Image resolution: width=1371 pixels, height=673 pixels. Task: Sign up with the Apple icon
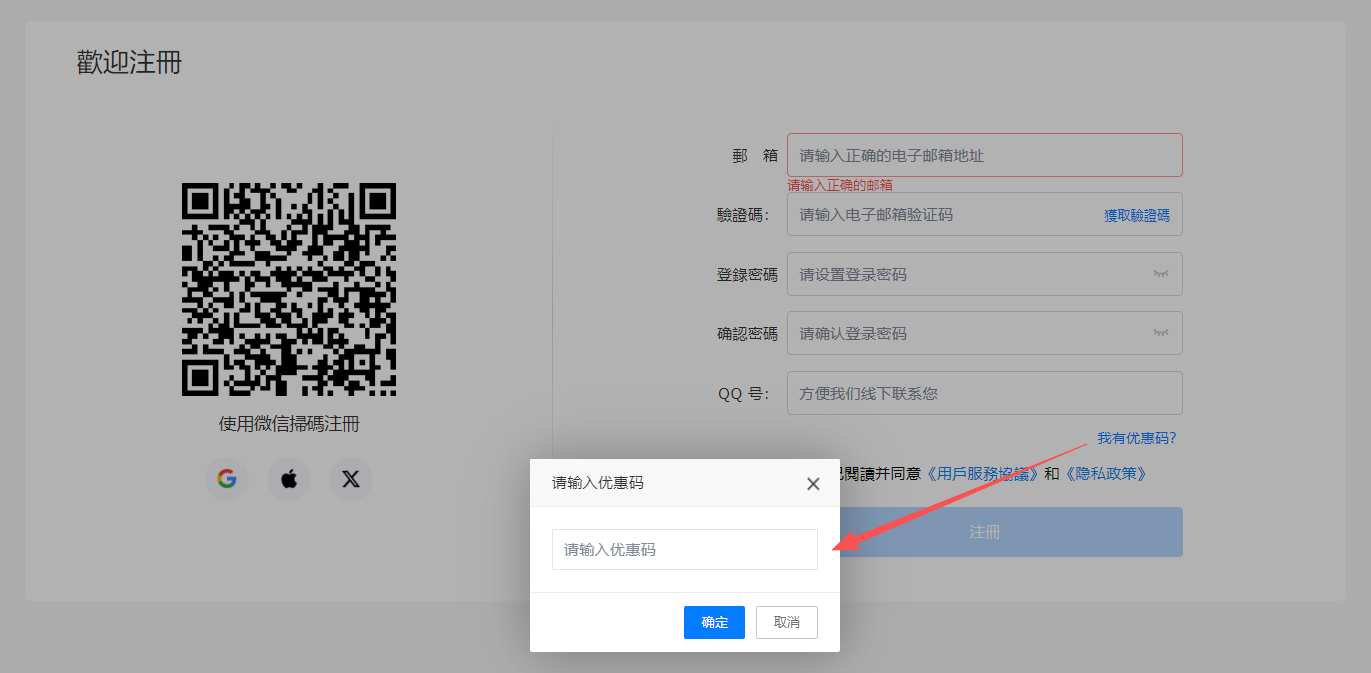(x=289, y=479)
